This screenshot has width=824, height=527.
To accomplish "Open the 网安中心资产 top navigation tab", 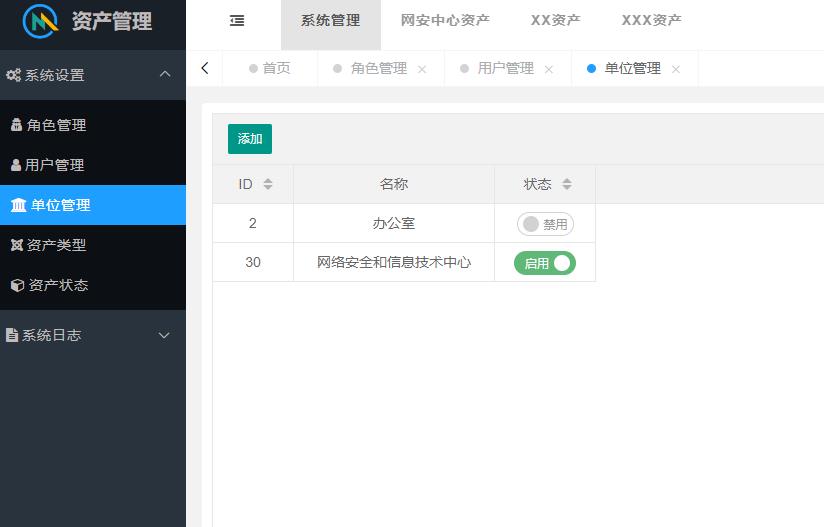I will pos(445,20).
